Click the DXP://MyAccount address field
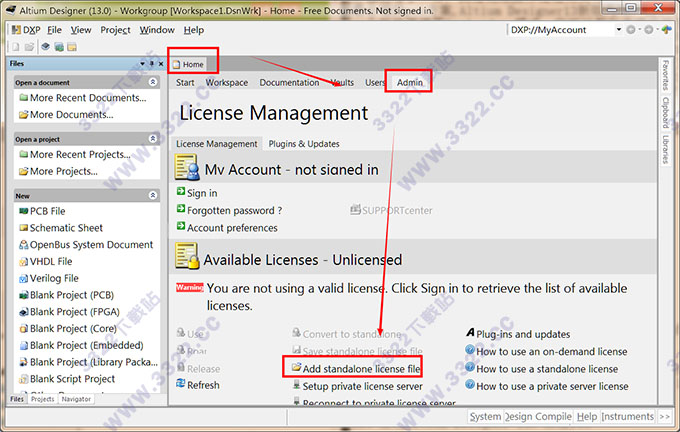This screenshot has height=432, width=680. click(x=561, y=30)
